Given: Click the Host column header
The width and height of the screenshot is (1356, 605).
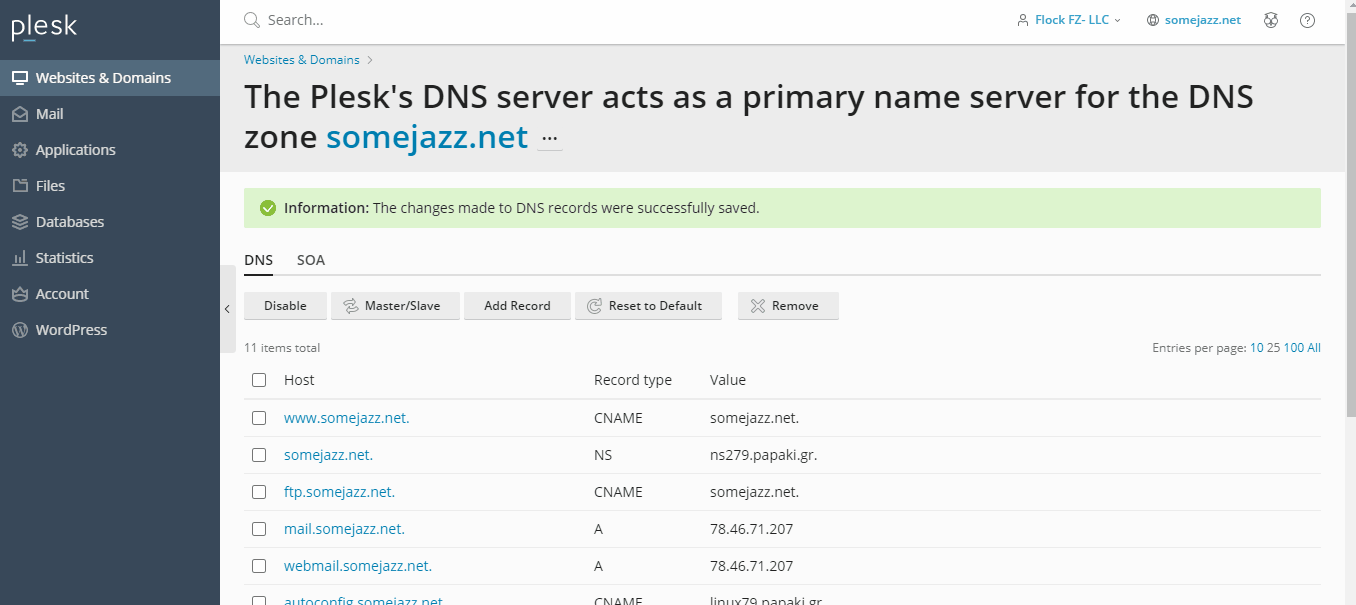Looking at the screenshot, I should 299,380.
